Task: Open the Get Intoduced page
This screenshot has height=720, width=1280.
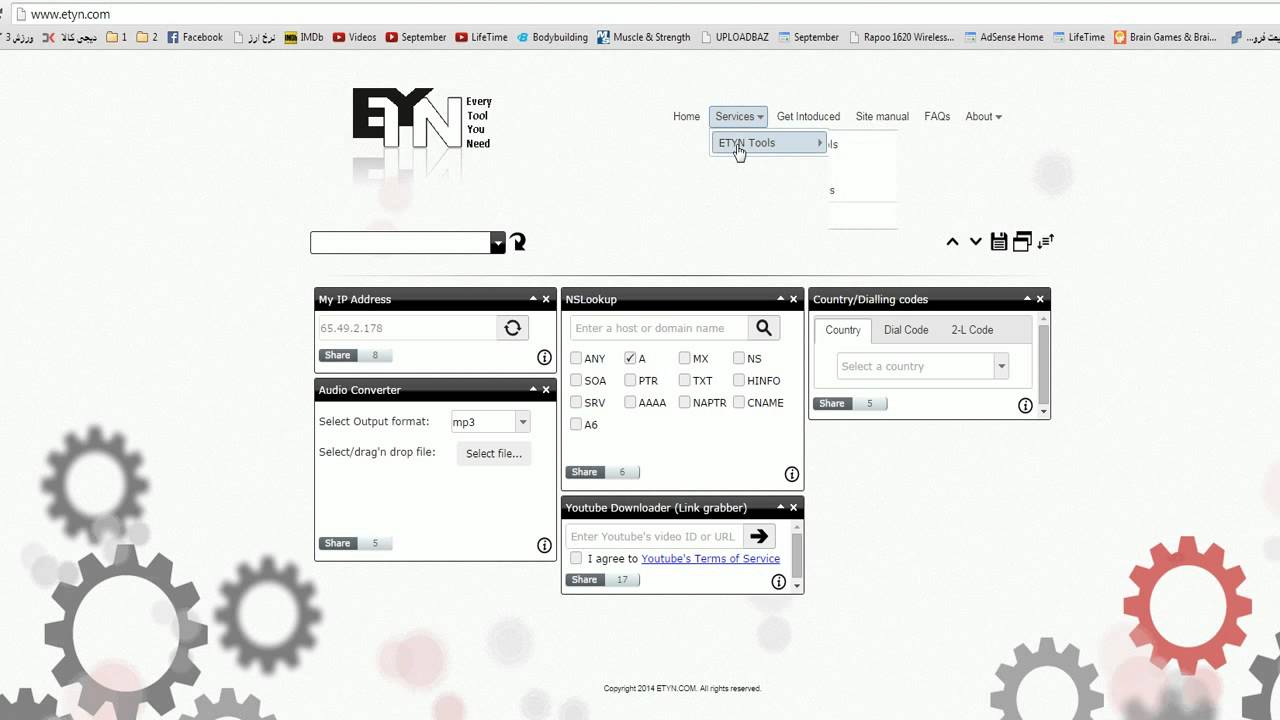Action: 808,117
